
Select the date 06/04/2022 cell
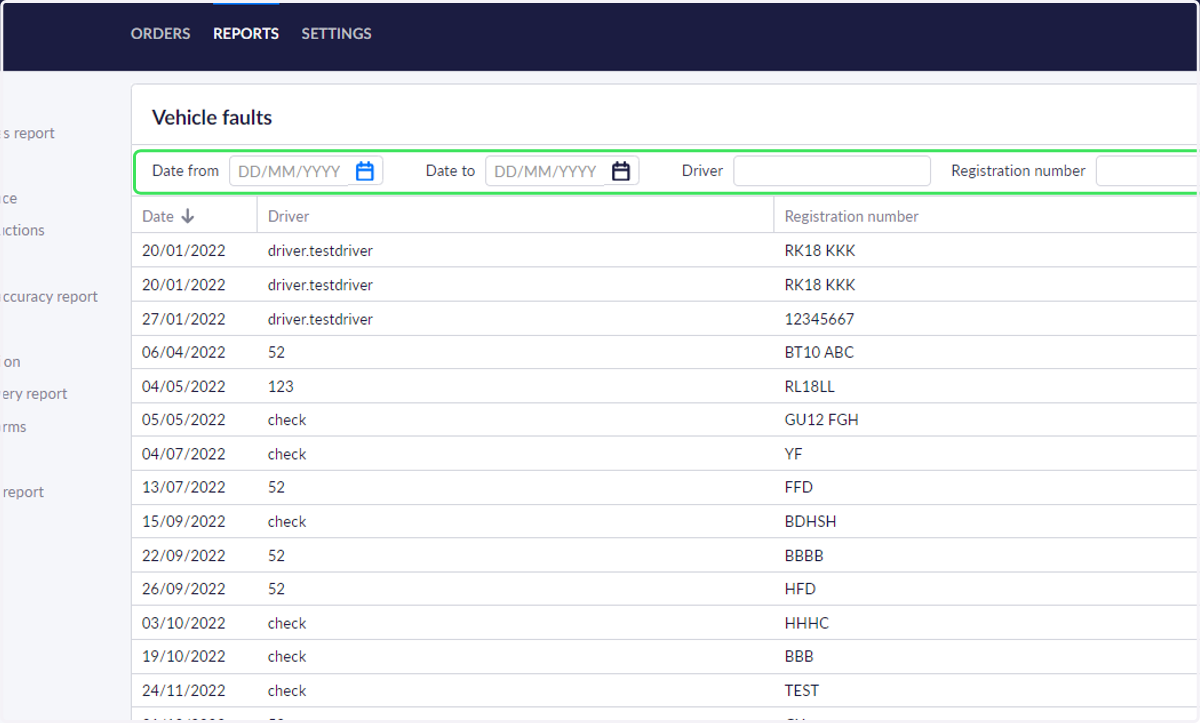click(184, 352)
